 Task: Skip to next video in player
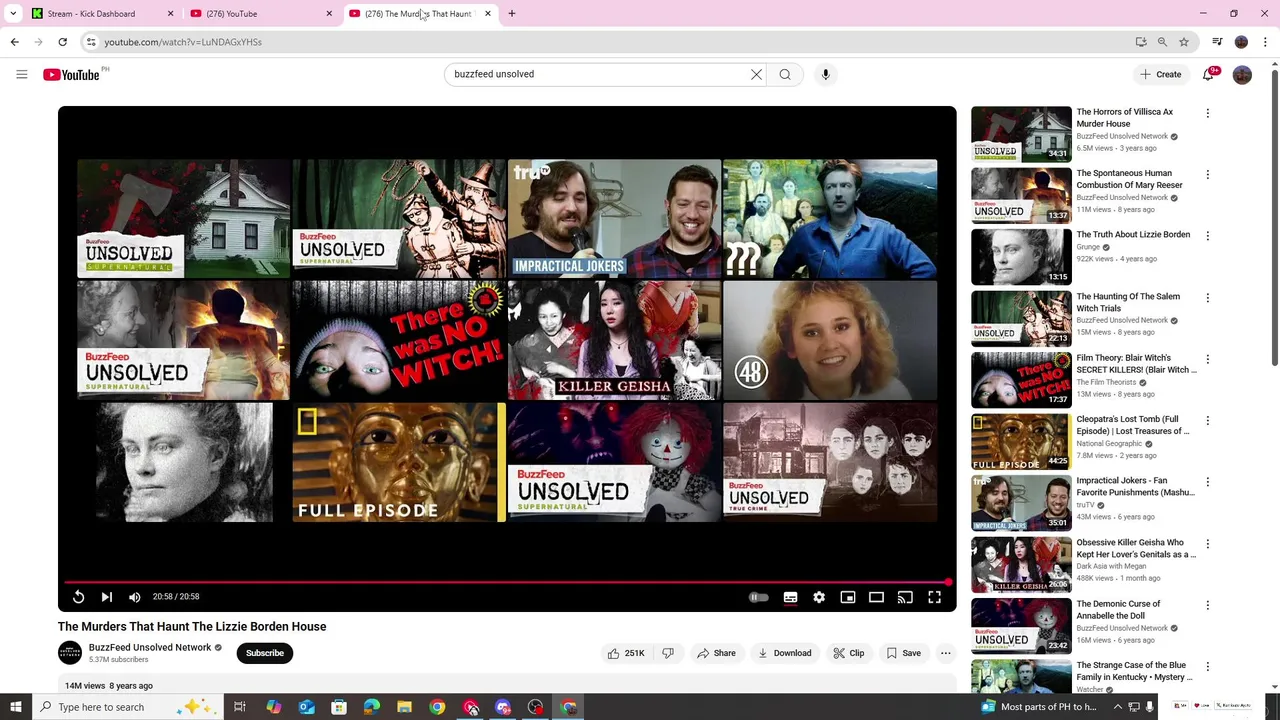pyautogui.click(x=107, y=597)
